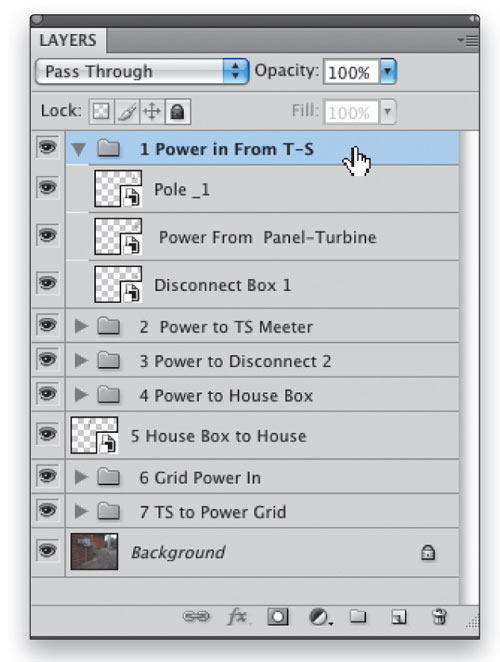This screenshot has height=662, width=500.
Task: Expand the 6 Grid Power In group
Action: point(81,477)
